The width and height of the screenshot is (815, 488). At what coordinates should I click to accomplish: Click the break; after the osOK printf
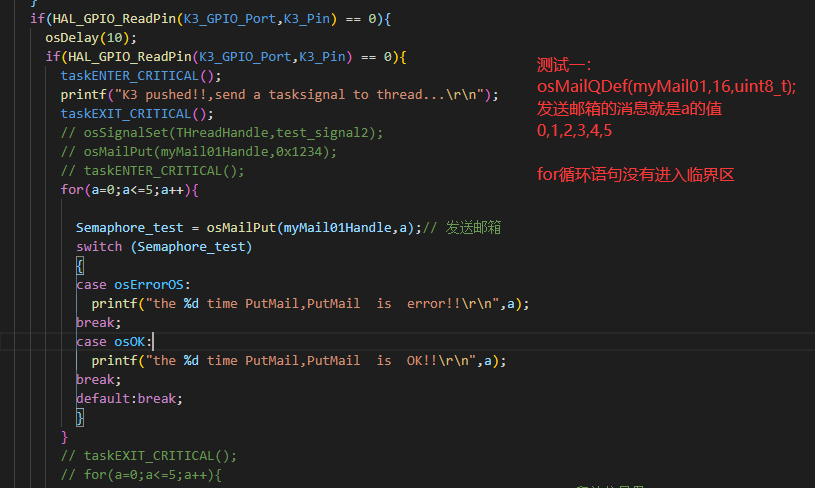coord(99,380)
